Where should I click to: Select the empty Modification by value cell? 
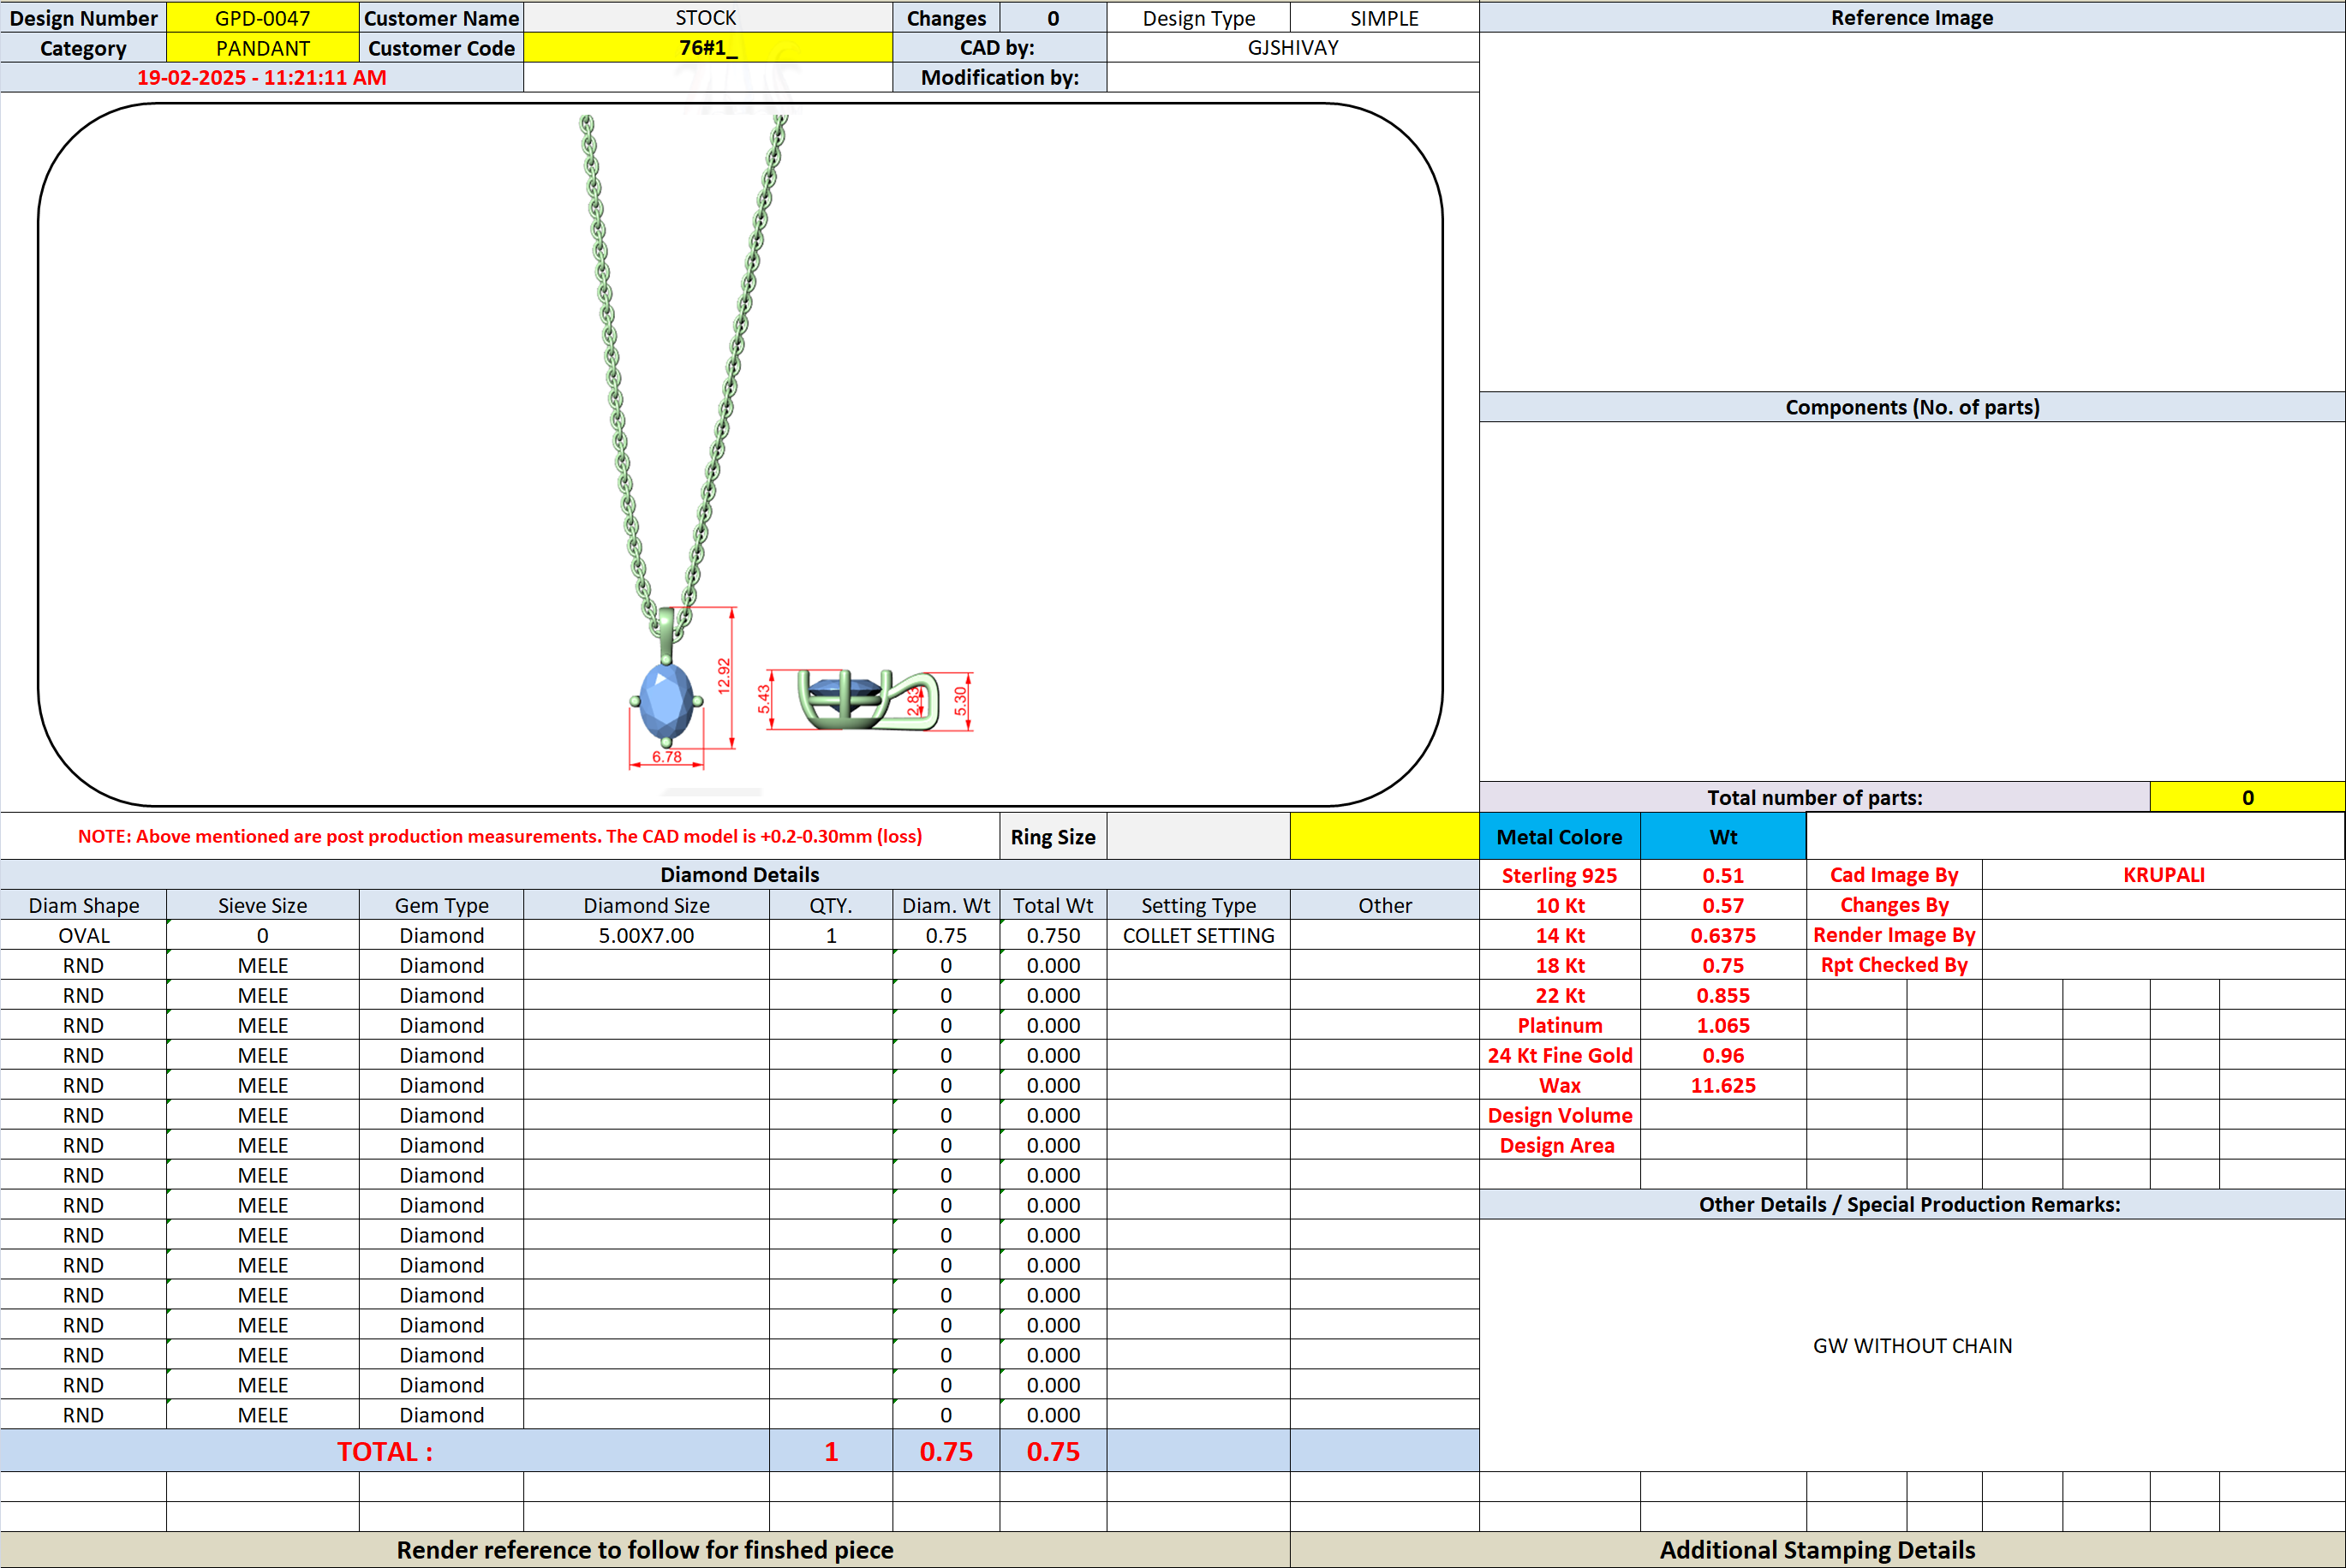coord(1293,78)
